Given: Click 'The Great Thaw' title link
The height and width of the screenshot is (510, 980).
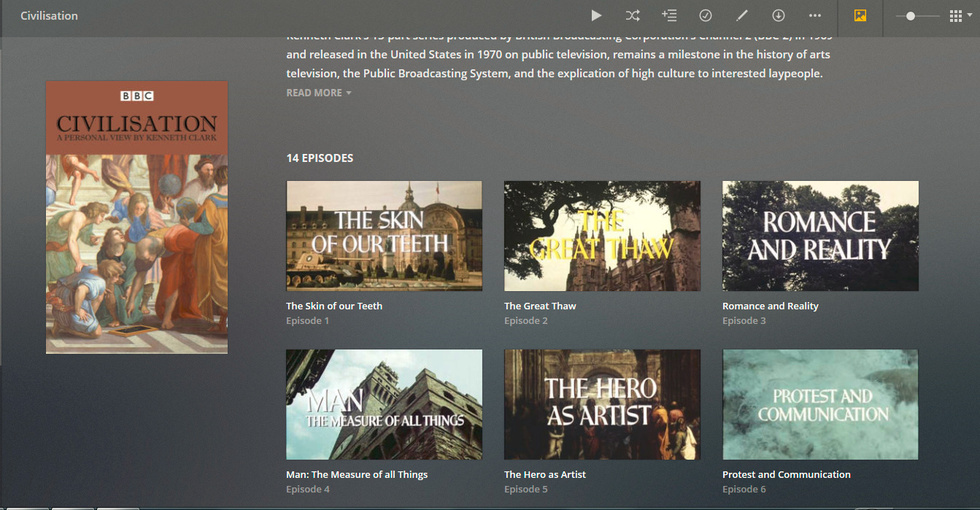Looking at the screenshot, I should point(540,306).
